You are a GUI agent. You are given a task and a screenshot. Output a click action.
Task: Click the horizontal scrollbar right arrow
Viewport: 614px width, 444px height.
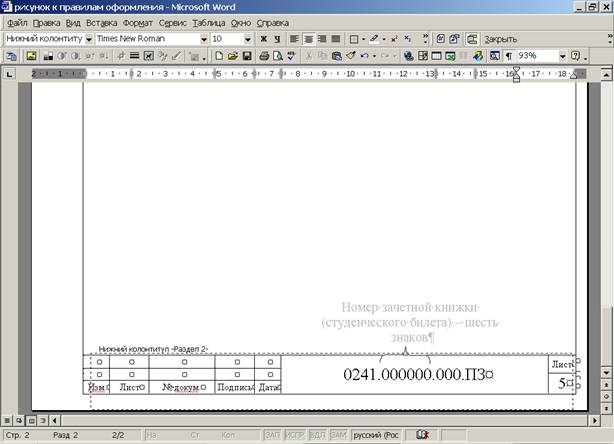[595, 421]
